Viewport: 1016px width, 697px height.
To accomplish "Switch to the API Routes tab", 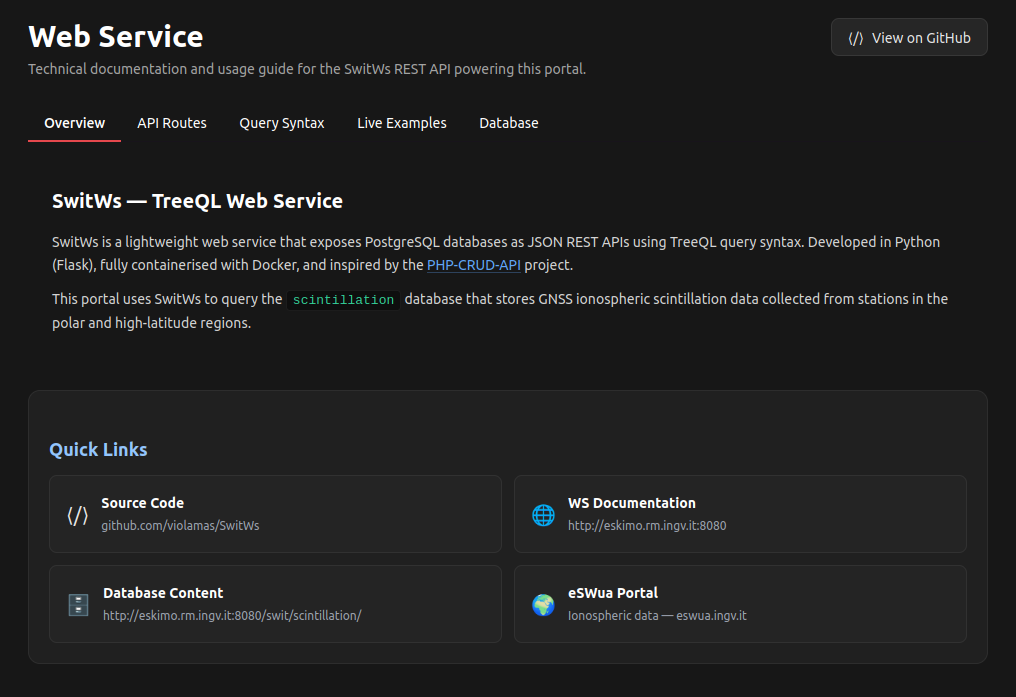I will [x=172, y=123].
